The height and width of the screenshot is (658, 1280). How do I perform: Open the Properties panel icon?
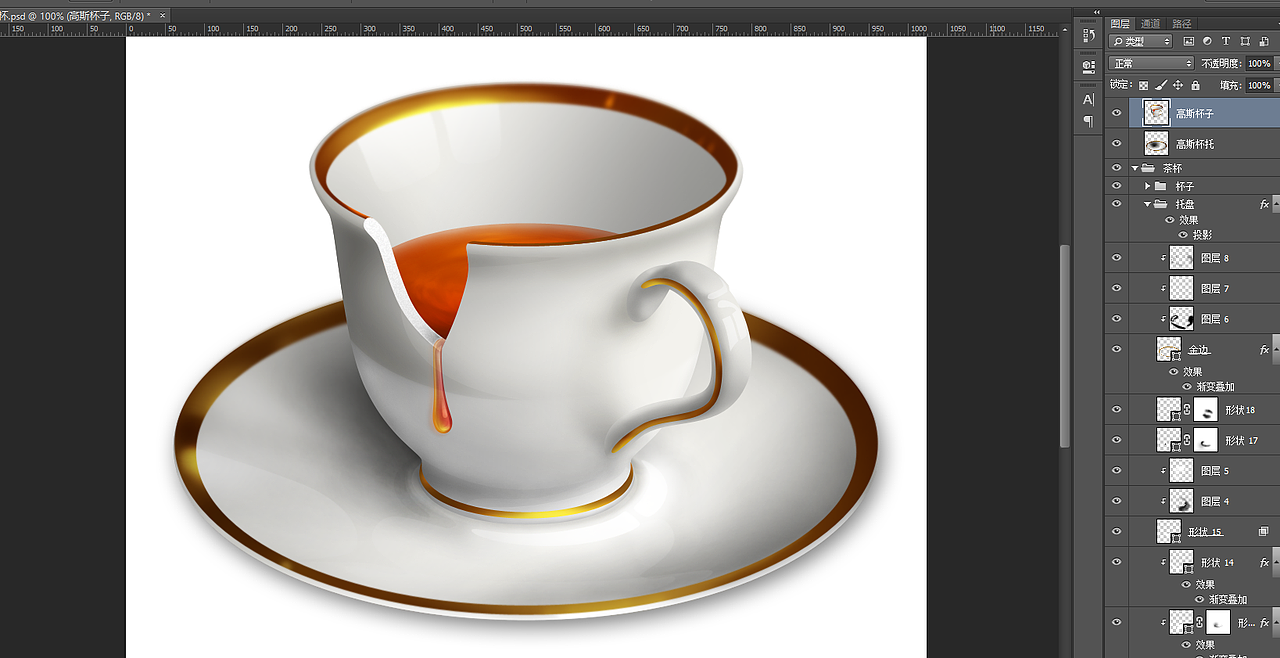pyautogui.click(x=1089, y=67)
